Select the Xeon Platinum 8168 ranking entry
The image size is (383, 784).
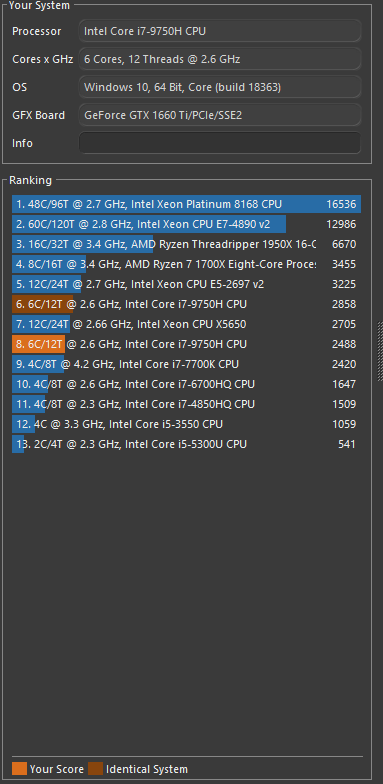click(x=186, y=204)
